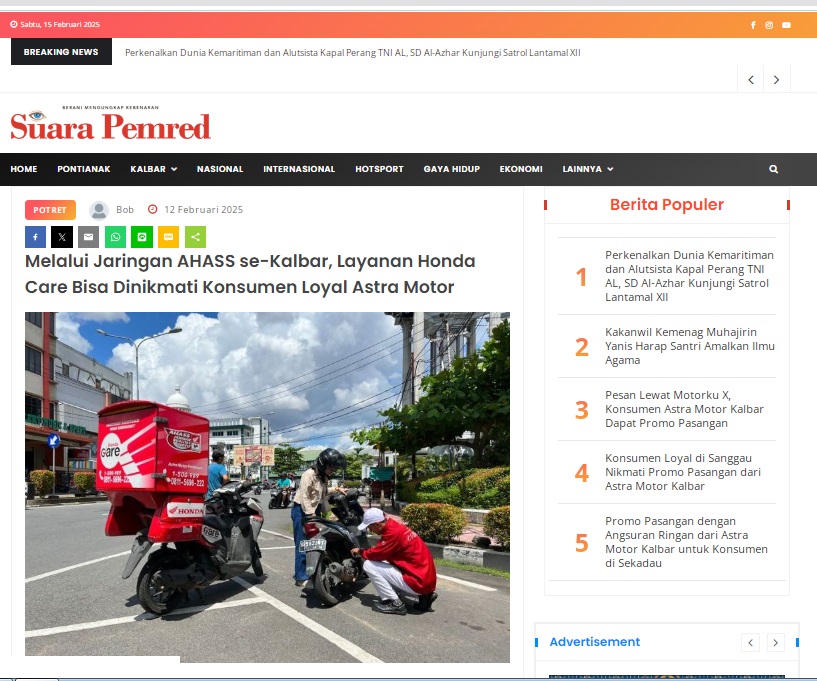Click the BREAKING NEWS label
This screenshot has width=817, height=681.
click(x=61, y=52)
